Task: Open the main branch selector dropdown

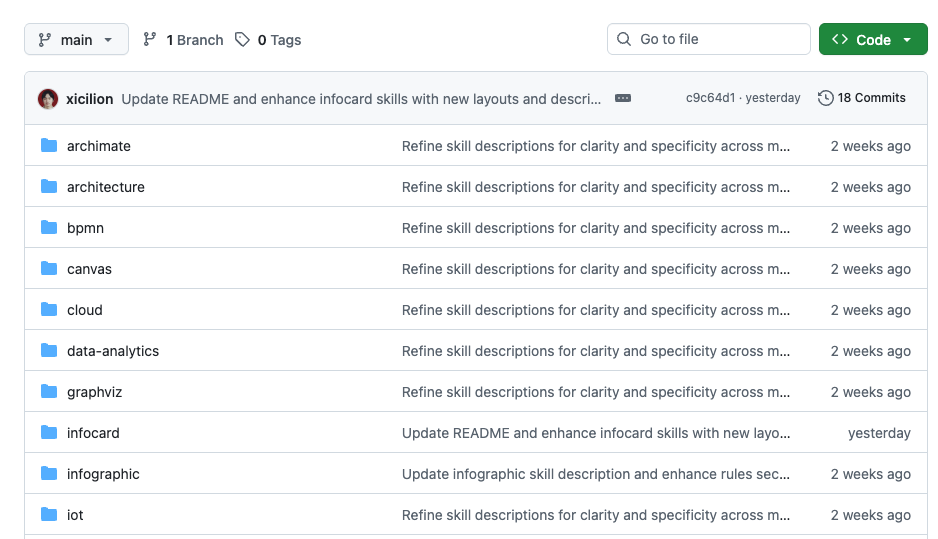Action: 77,39
